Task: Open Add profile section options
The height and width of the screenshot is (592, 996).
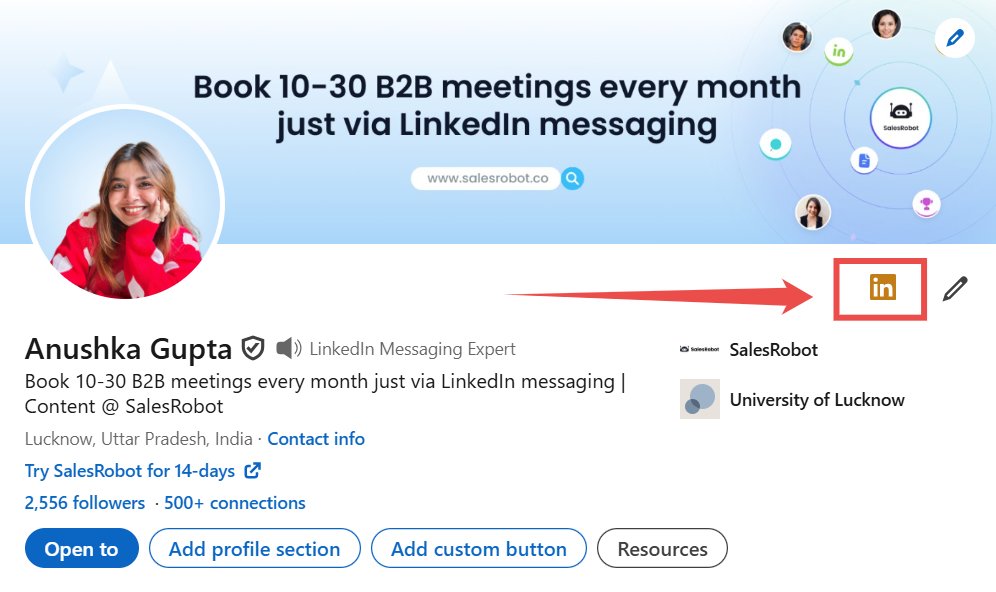Action: [254, 548]
